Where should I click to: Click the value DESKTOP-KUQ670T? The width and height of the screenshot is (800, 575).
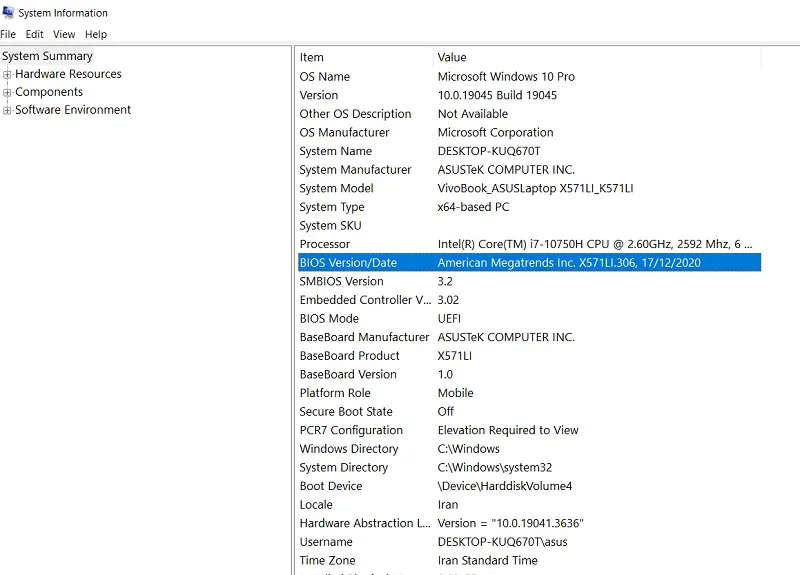[489, 151]
